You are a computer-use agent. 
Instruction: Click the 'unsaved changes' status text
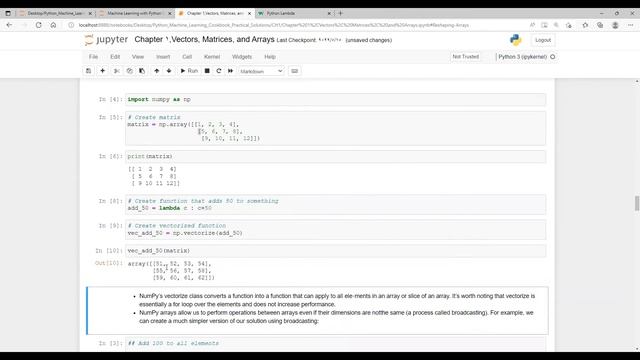click(x=369, y=40)
